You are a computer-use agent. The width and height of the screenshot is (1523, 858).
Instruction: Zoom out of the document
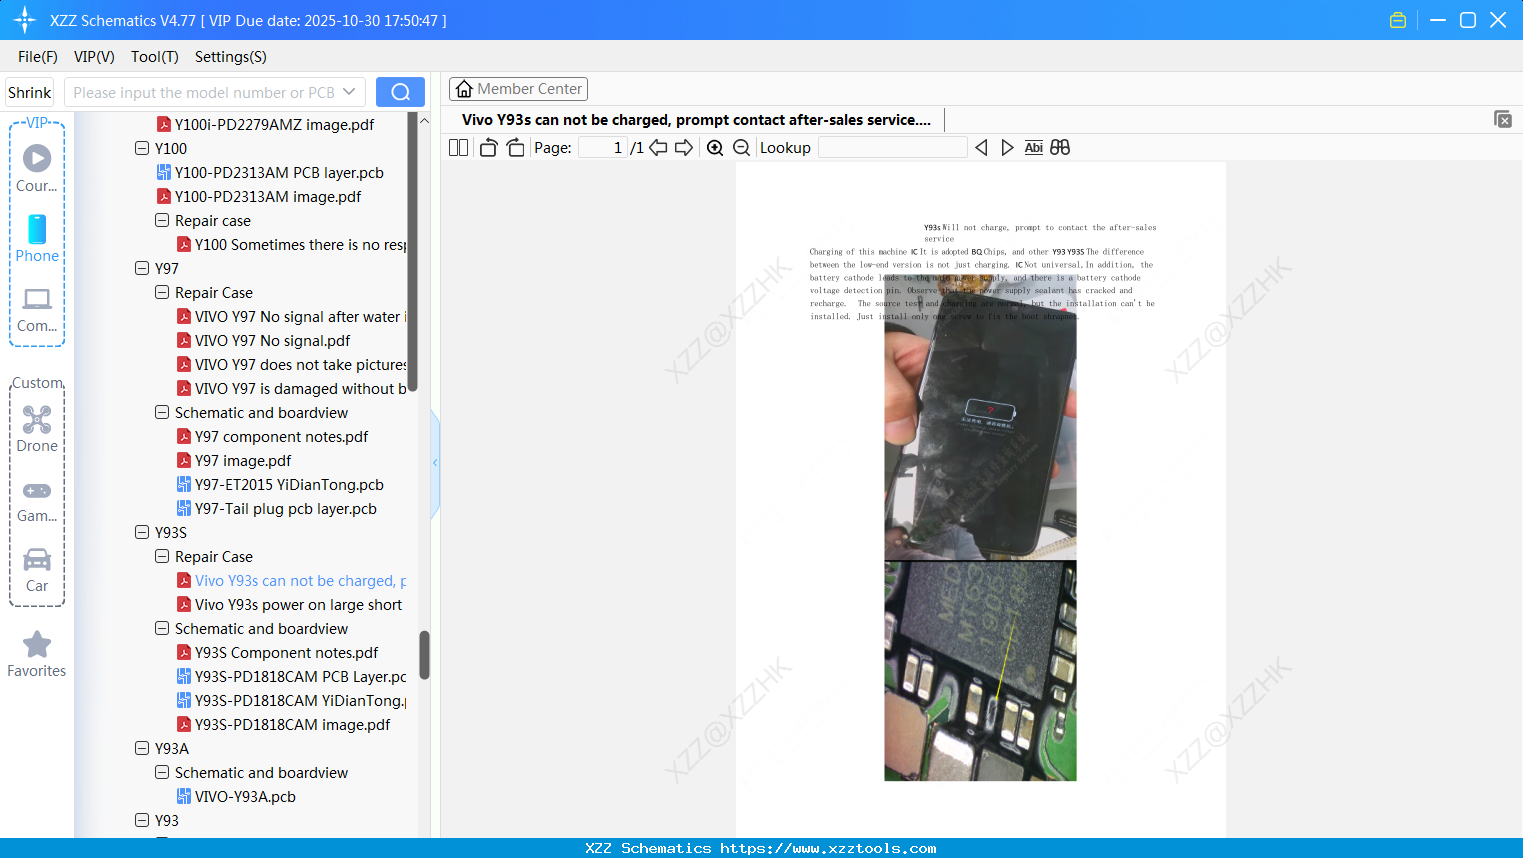[741, 147]
